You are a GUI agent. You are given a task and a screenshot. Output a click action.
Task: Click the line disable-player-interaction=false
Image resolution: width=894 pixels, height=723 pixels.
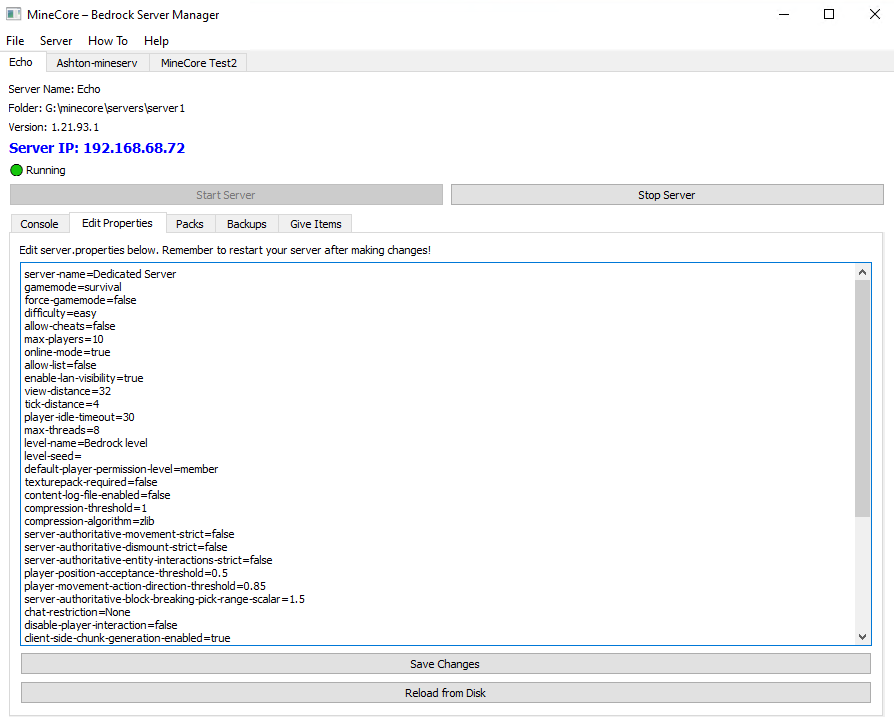pyautogui.click(x=101, y=625)
